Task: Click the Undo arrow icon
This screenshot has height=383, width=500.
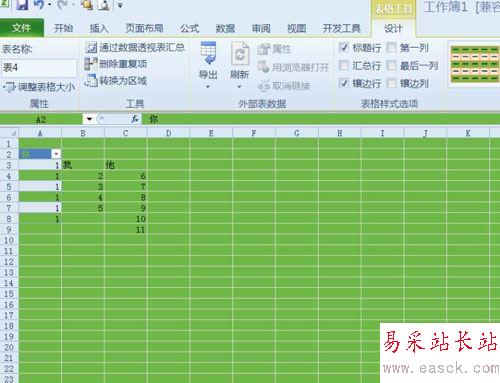Action: click(x=39, y=5)
